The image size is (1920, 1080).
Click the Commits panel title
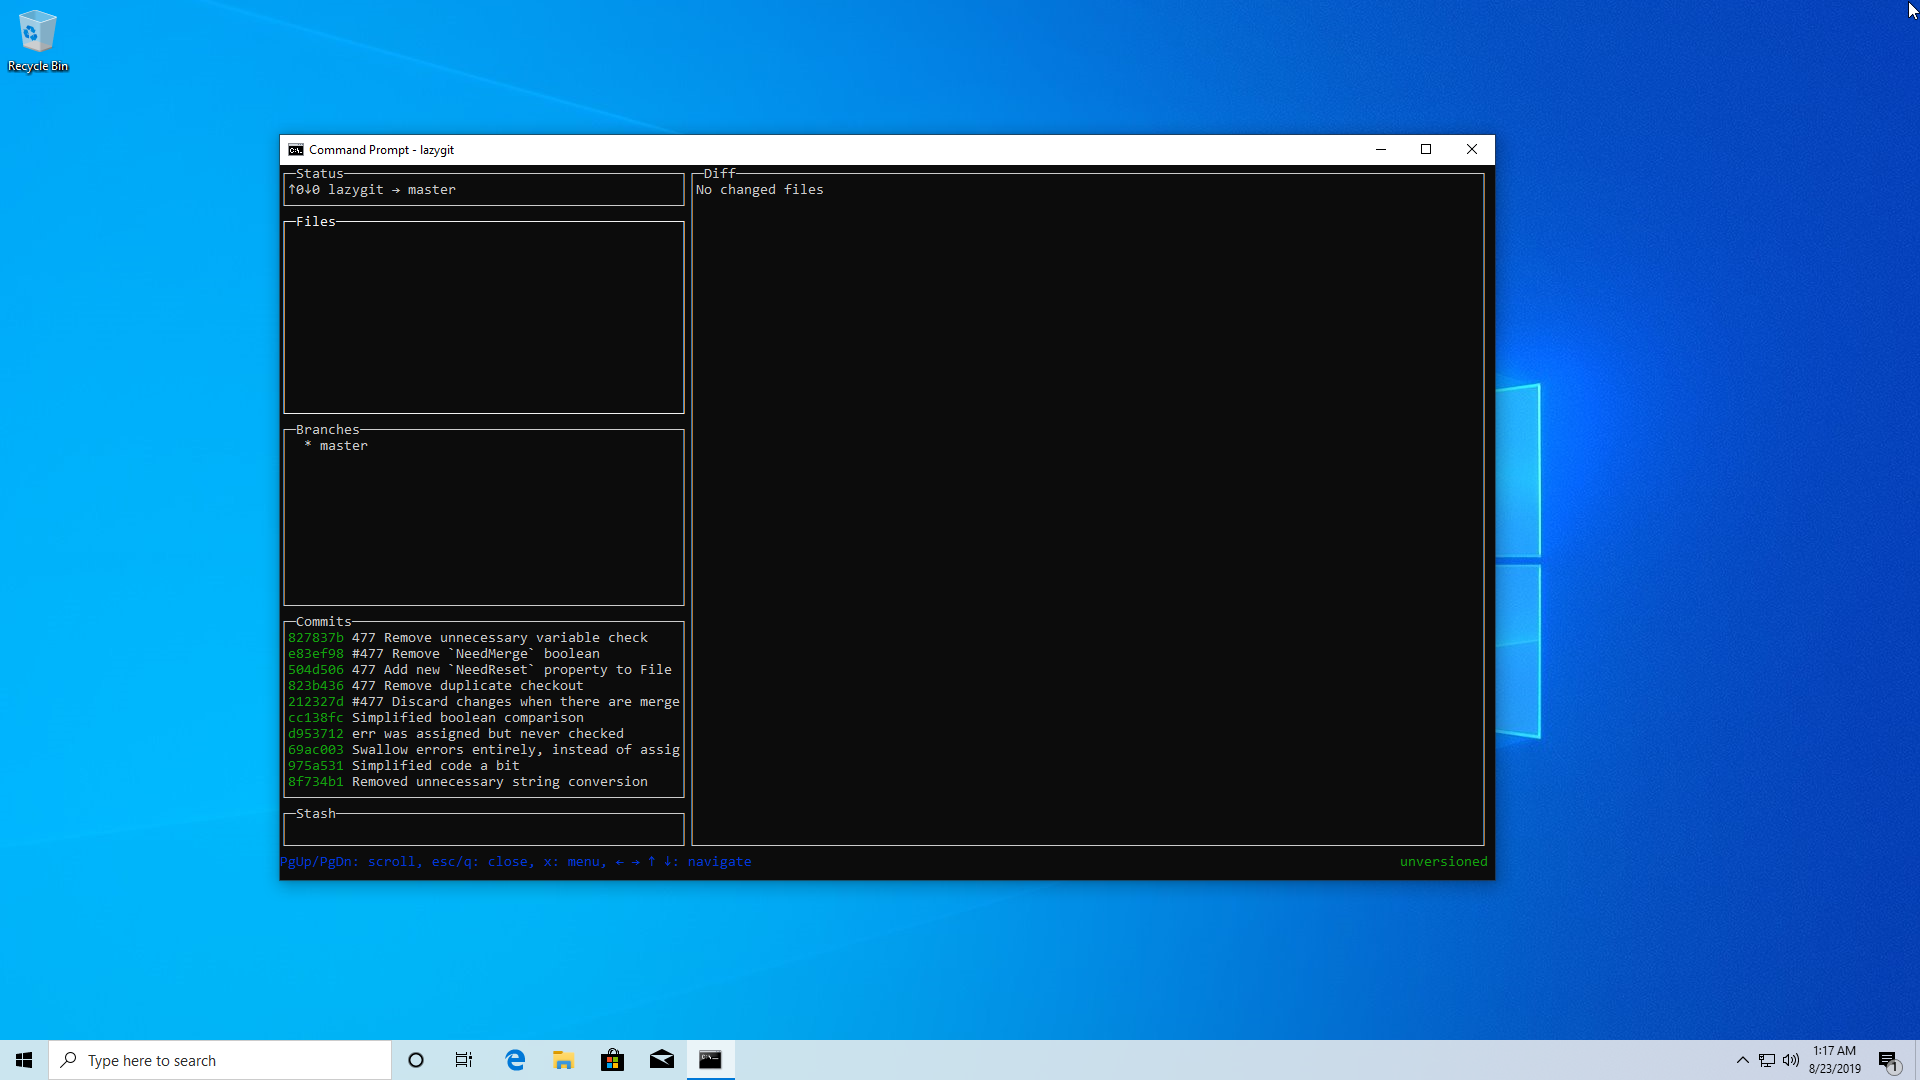[324, 622]
